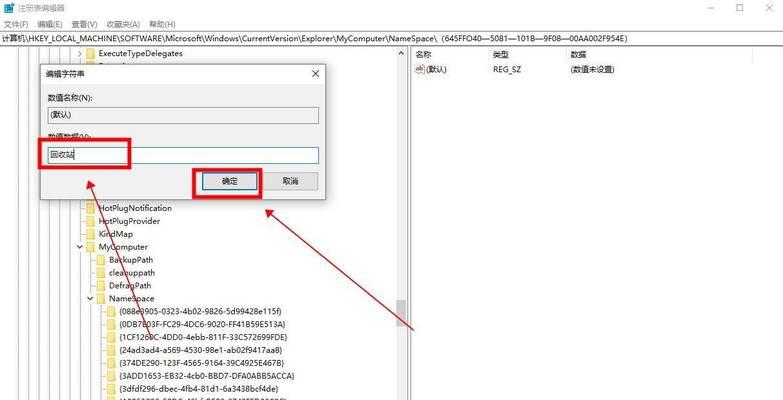
Task: Click the value data field containing 回收站
Action: (183, 155)
